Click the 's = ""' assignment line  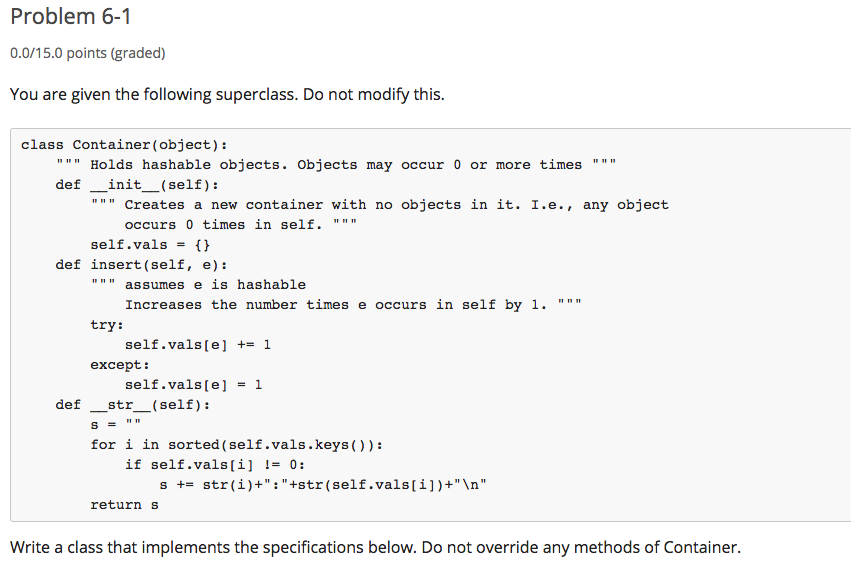pyautogui.click(x=116, y=425)
